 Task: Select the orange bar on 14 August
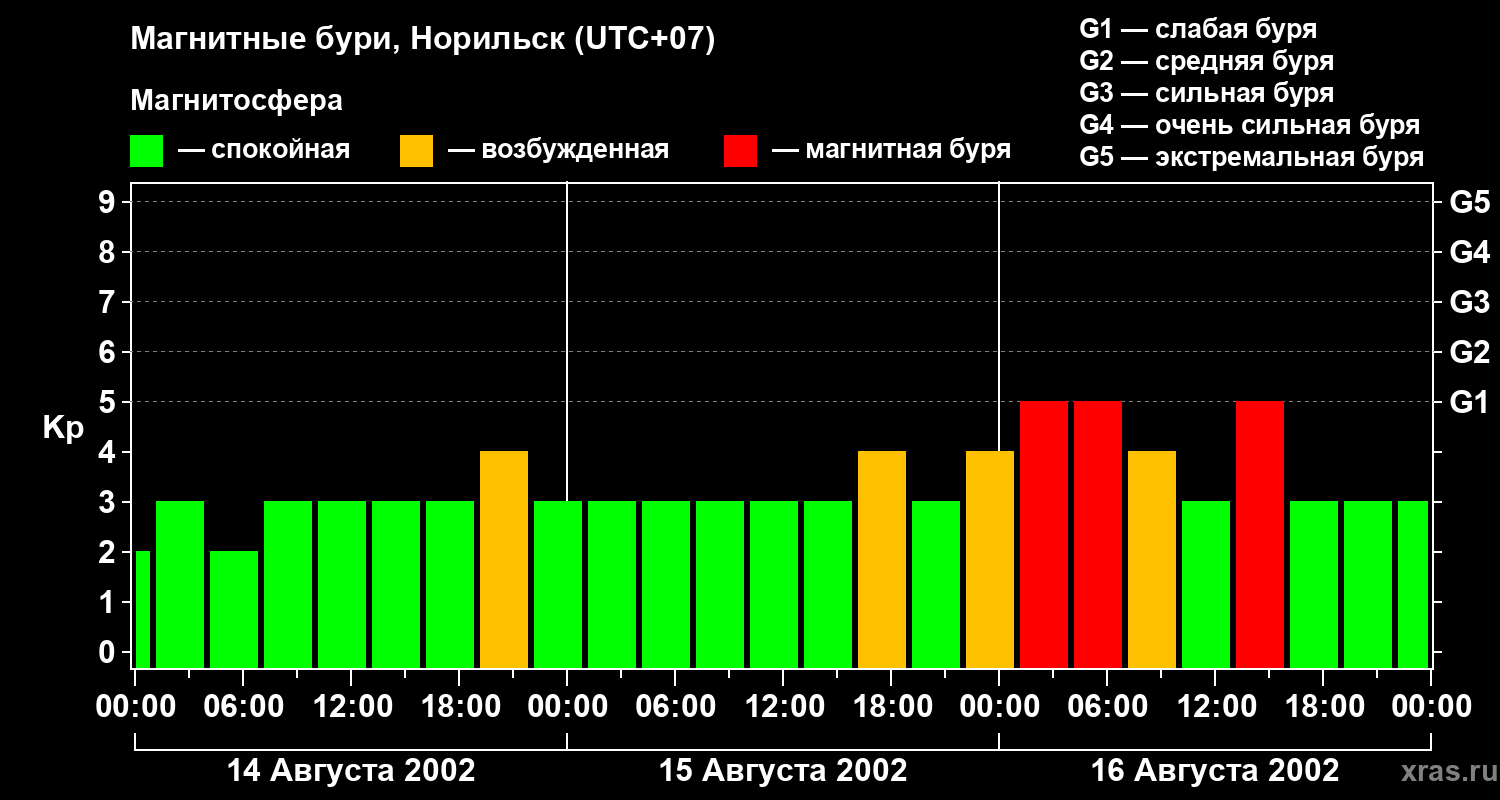pyautogui.click(x=504, y=559)
